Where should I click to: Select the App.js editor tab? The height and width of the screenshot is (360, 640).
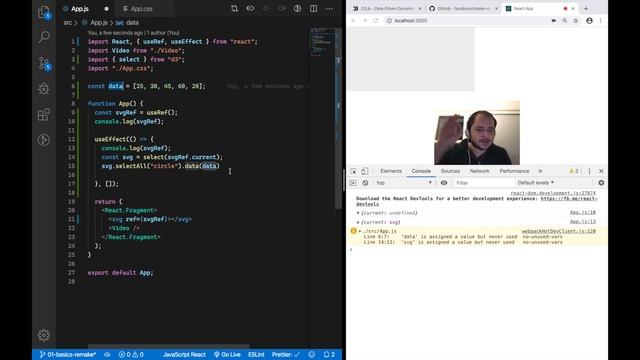(x=80, y=9)
